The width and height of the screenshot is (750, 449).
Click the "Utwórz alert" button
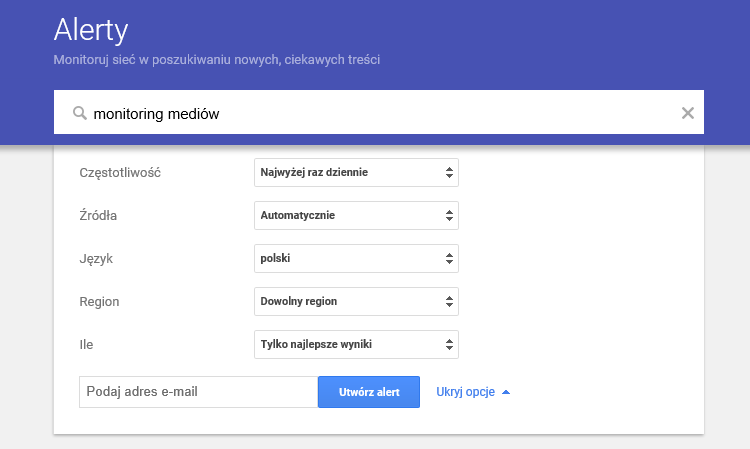[369, 392]
